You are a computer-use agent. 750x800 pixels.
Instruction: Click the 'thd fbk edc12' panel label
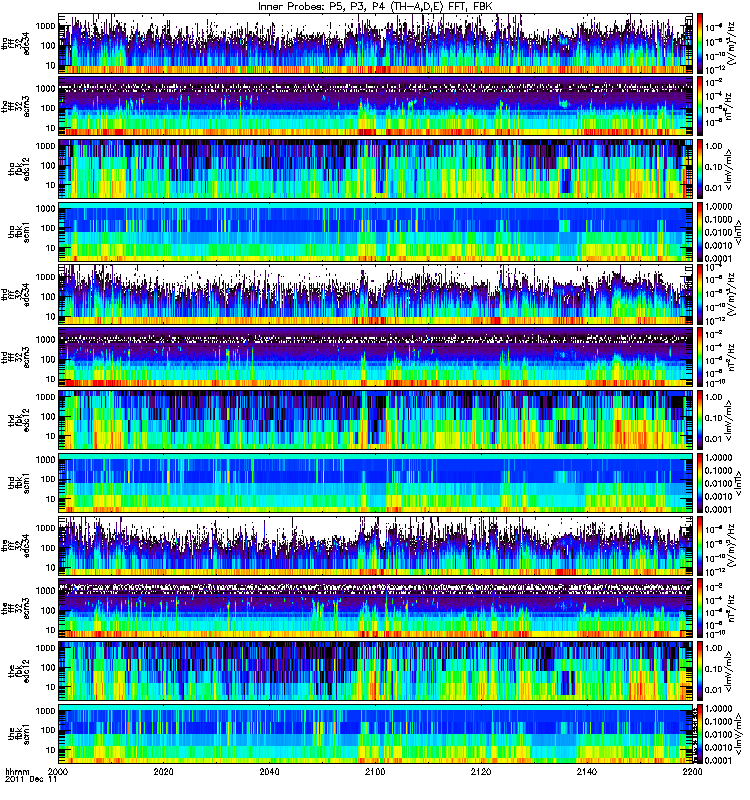coord(19,420)
